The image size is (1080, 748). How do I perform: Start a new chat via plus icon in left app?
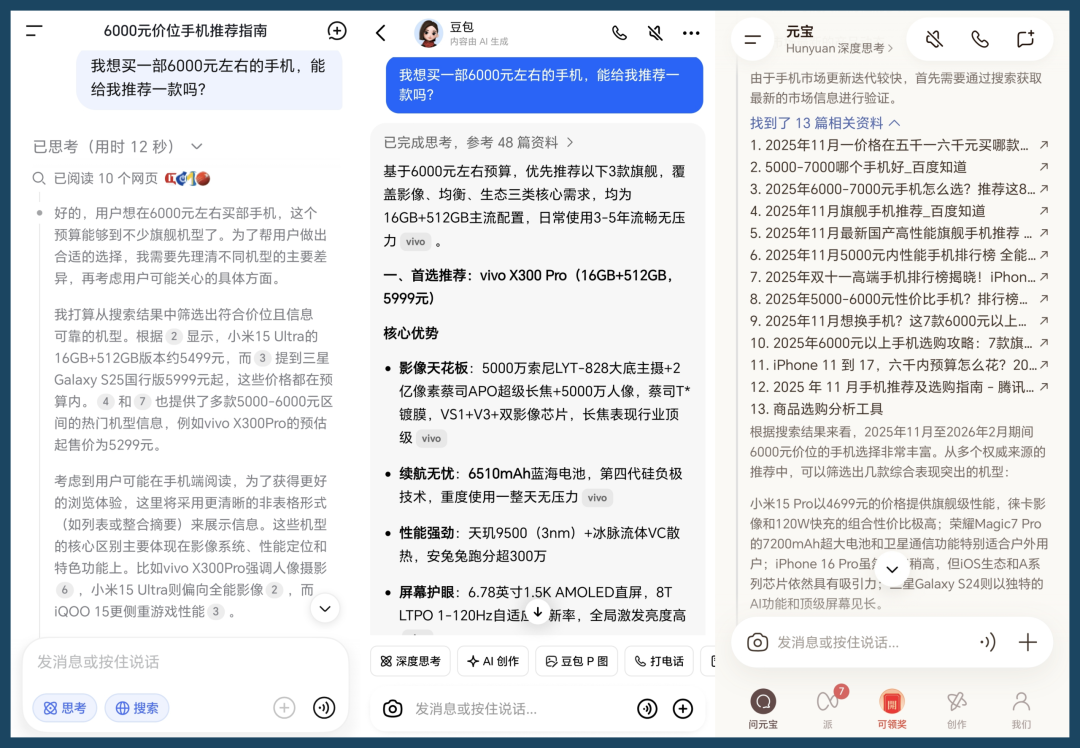pos(336,31)
